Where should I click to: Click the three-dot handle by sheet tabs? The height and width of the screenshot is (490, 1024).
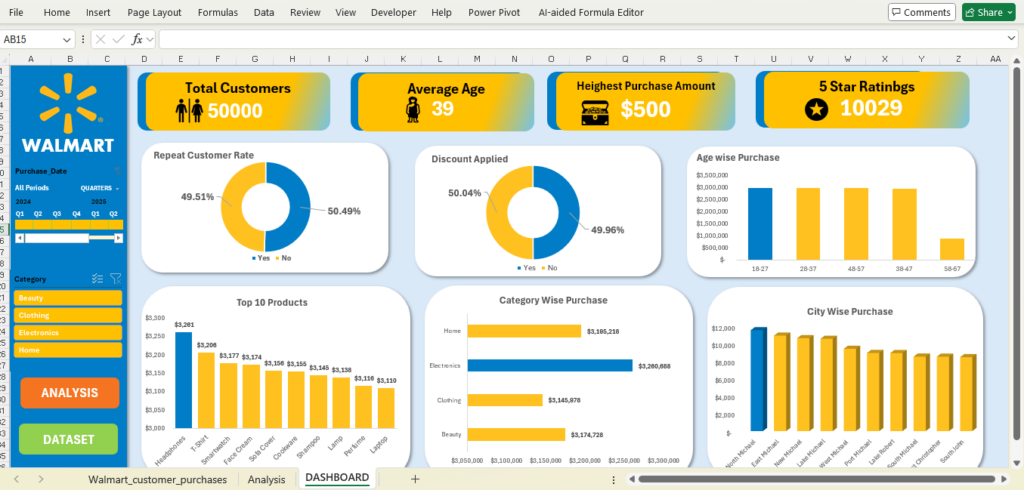[613, 479]
